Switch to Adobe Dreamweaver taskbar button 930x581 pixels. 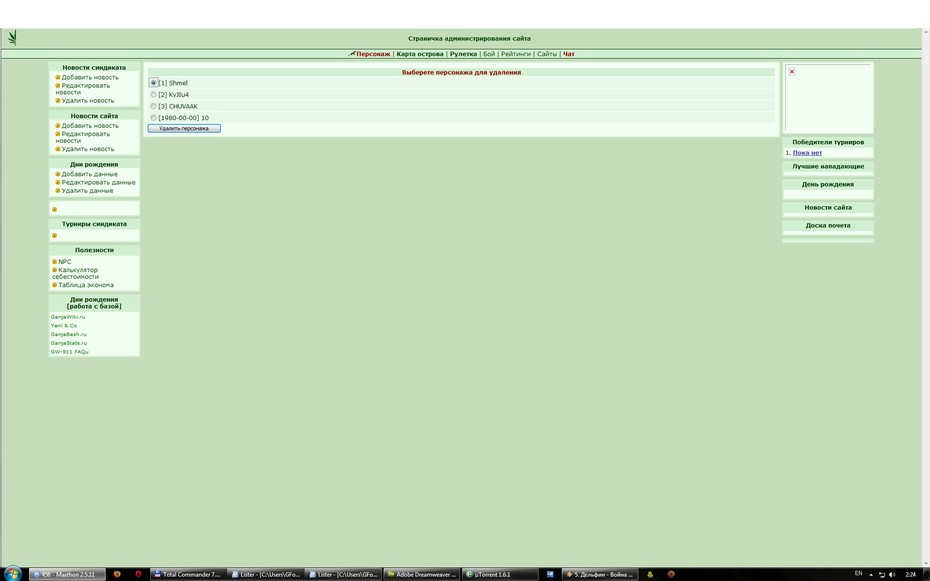(x=422, y=574)
